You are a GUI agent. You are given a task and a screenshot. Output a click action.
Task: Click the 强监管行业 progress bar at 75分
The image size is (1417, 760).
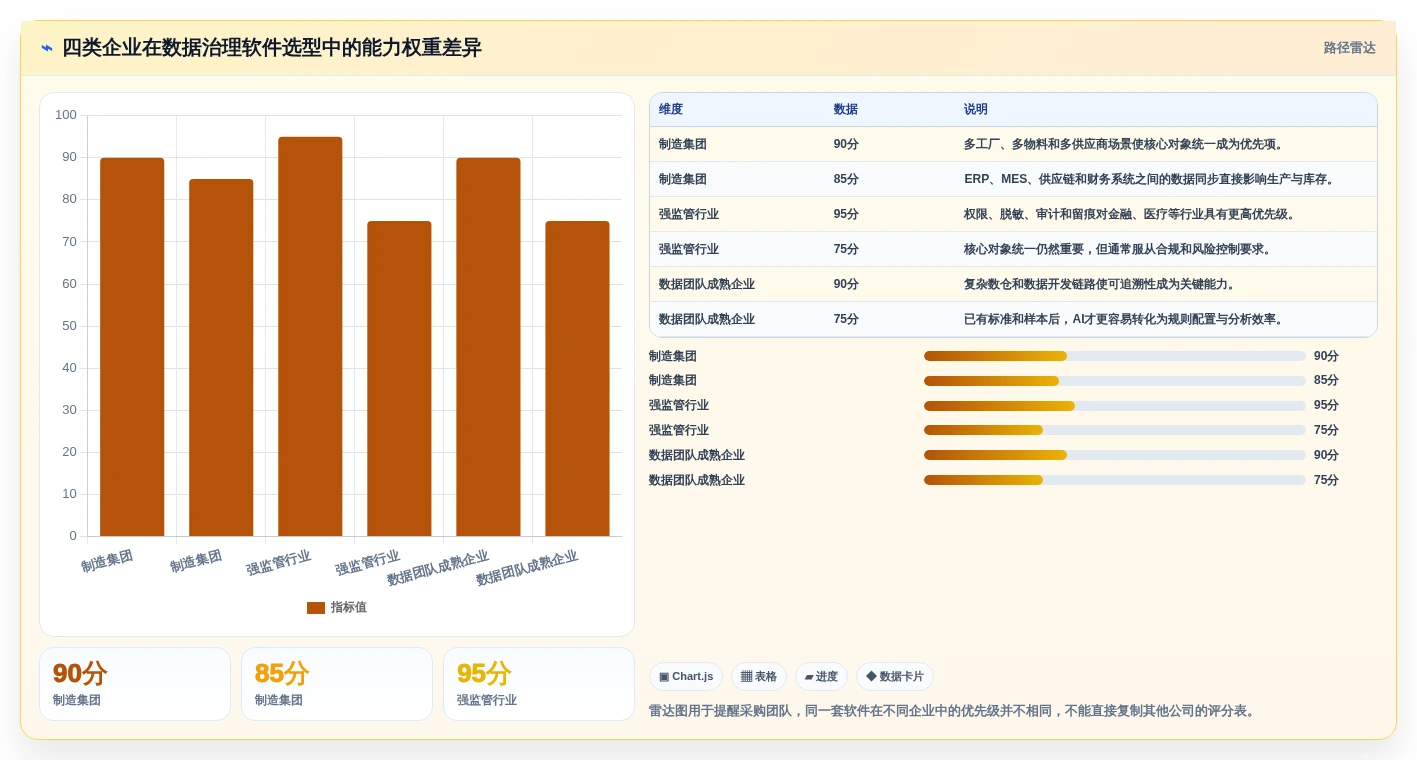1115,430
